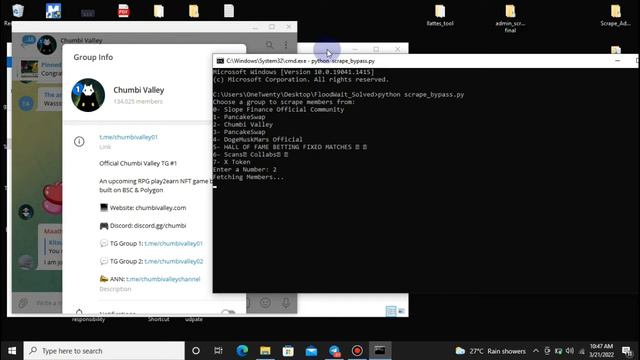The height and width of the screenshot is (360, 640).
Task: Click the cmd window title bar icon
Action: click(220, 61)
